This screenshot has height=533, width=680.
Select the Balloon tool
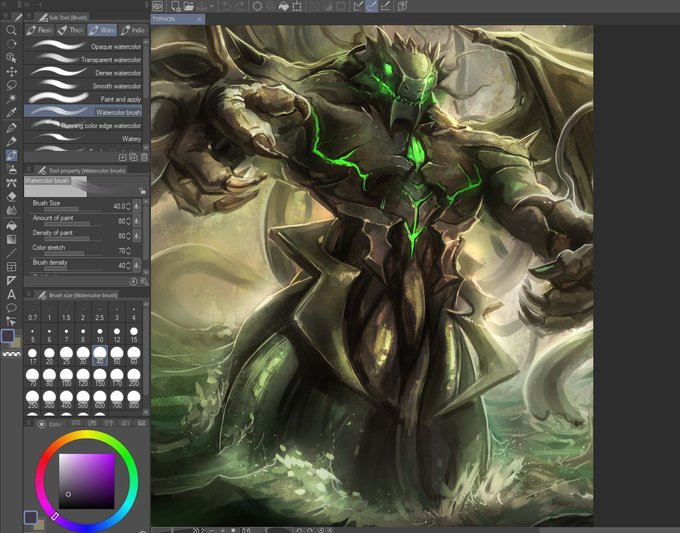click(x=11, y=308)
